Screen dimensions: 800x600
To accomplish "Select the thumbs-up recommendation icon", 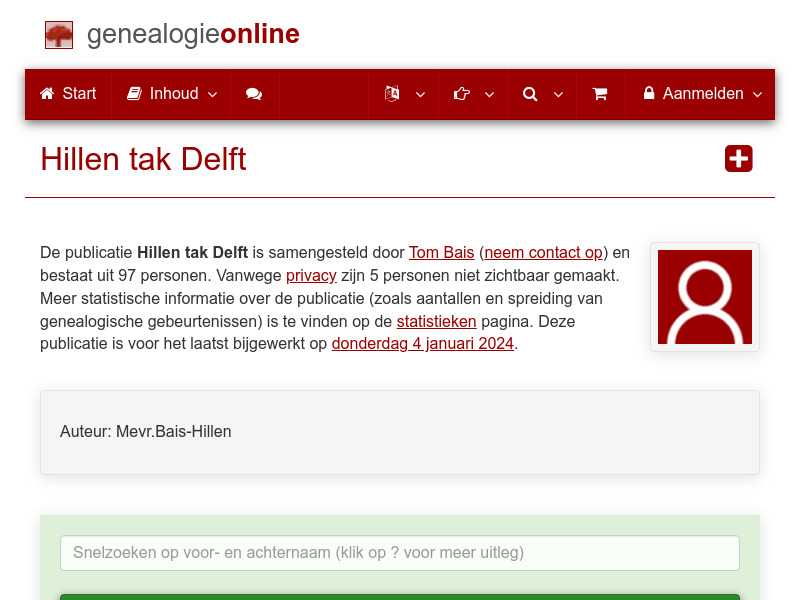I will 461,93.
